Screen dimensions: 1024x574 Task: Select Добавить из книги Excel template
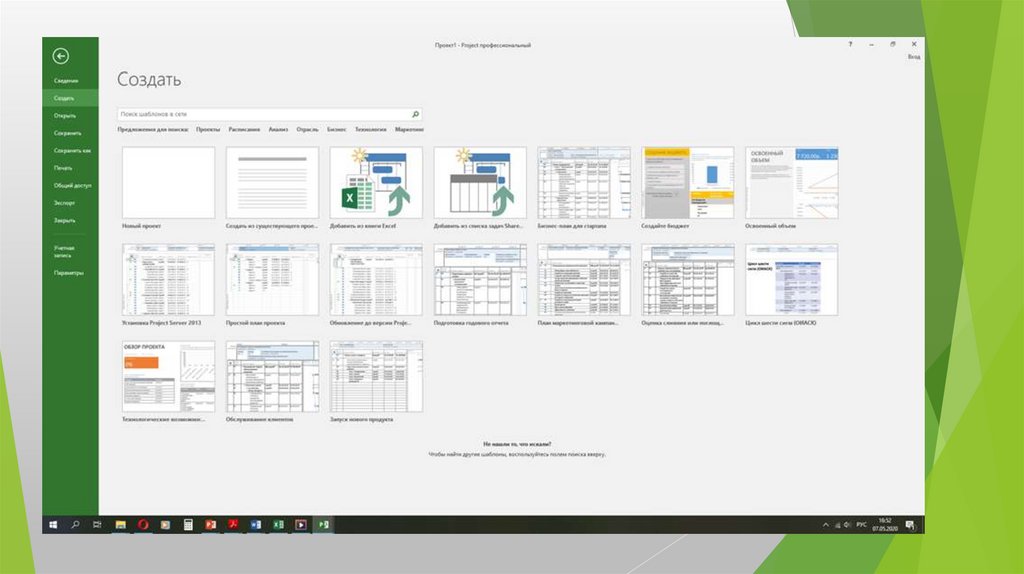[376, 187]
